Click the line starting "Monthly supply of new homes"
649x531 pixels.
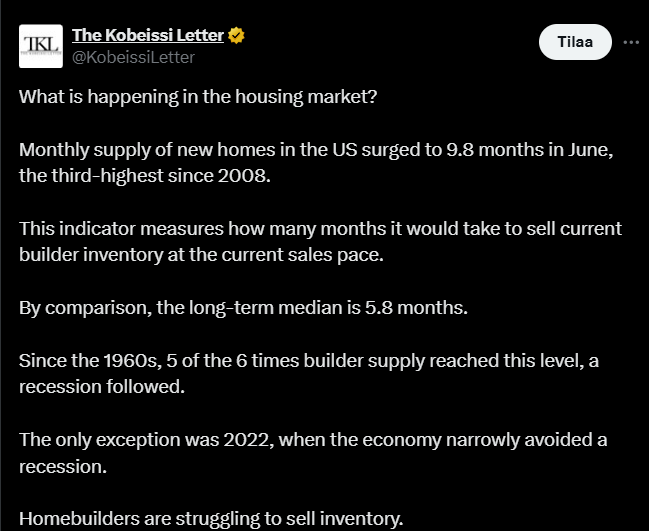click(x=316, y=150)
